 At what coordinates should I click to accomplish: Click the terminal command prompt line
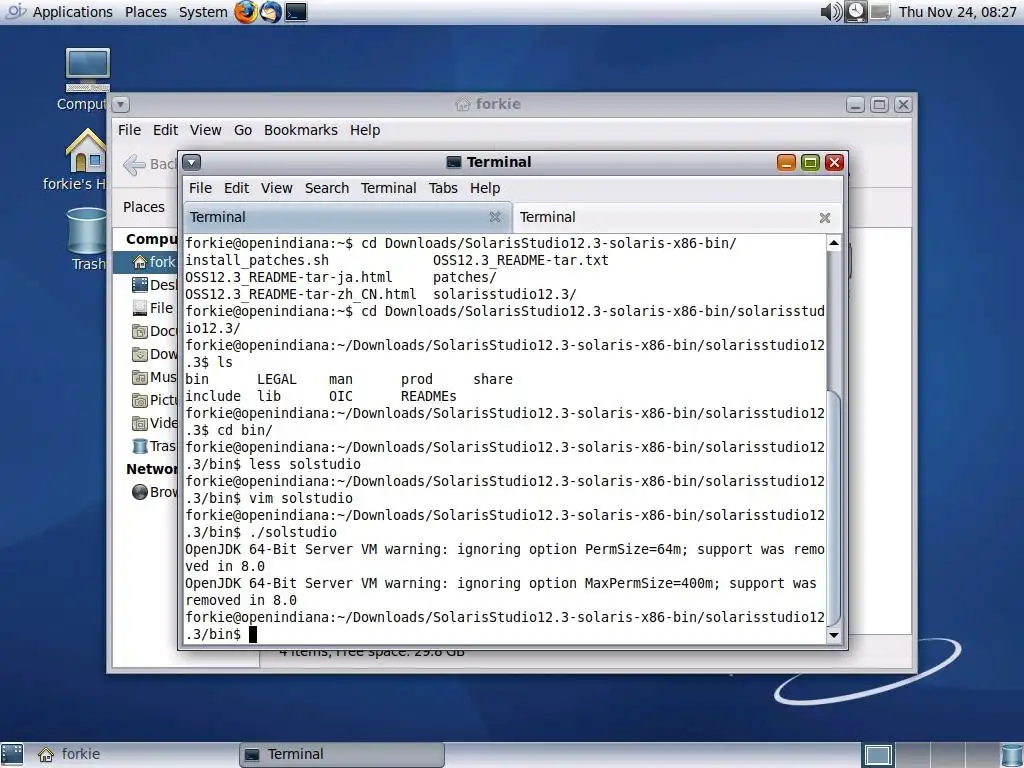point(504,626)
